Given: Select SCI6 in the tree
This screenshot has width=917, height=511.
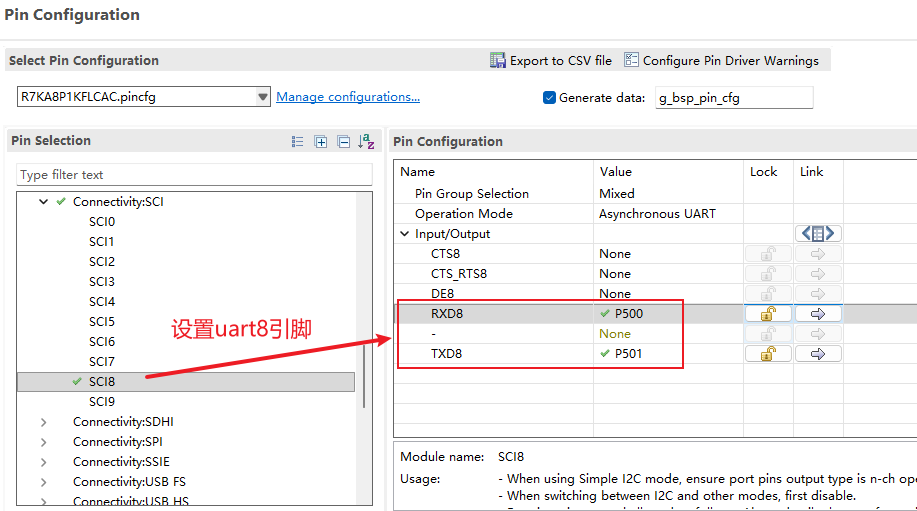Looking at the screenshot, I should pyautogui.click(x=102, y=341).
